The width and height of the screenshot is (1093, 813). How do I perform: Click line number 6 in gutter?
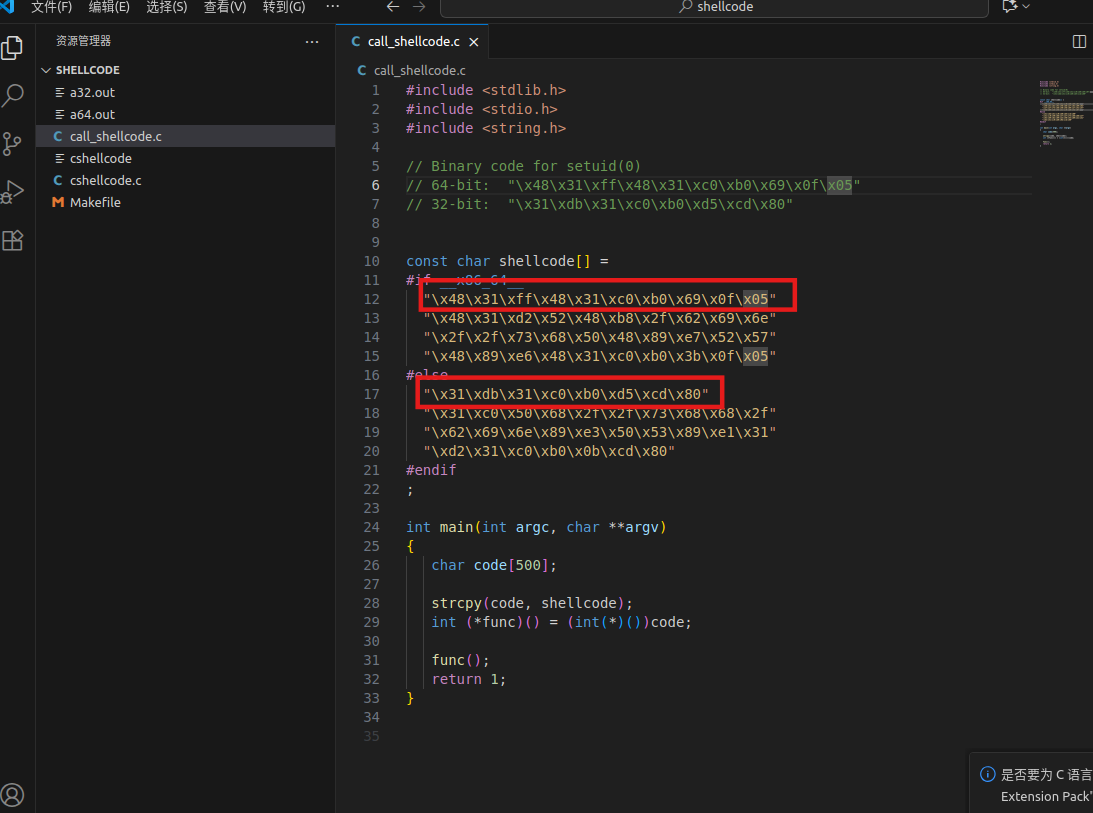tap(376, 185)
